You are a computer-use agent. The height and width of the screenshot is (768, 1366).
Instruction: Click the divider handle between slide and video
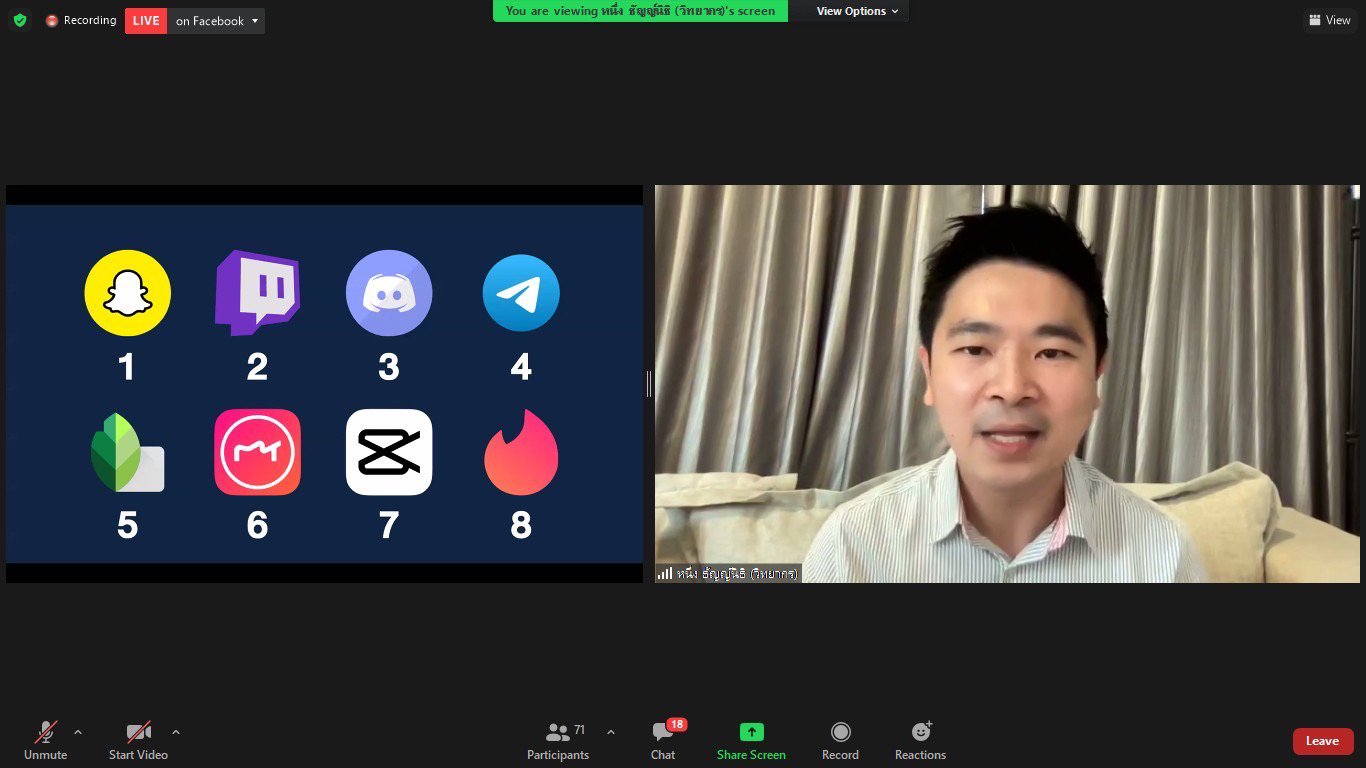point(649,383)
